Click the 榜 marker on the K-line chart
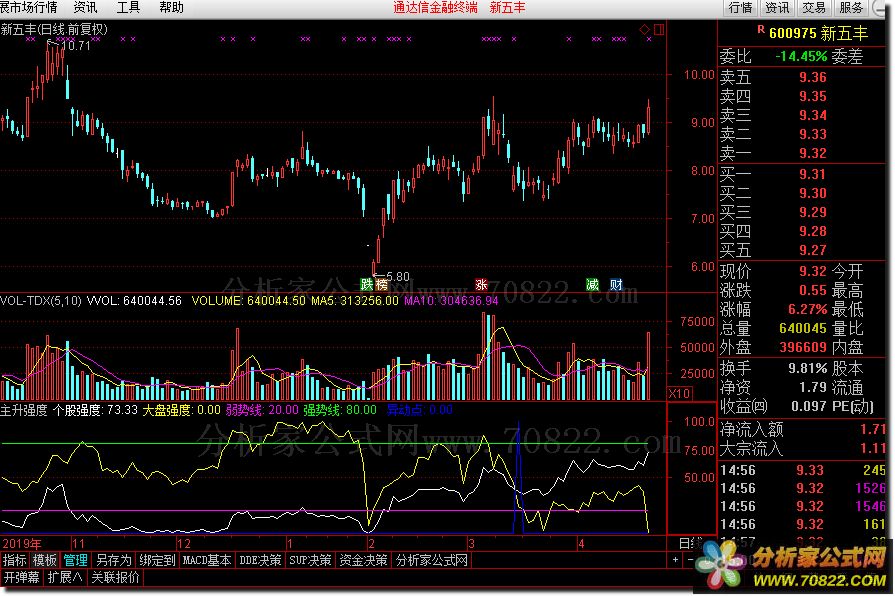 (381, 284)
